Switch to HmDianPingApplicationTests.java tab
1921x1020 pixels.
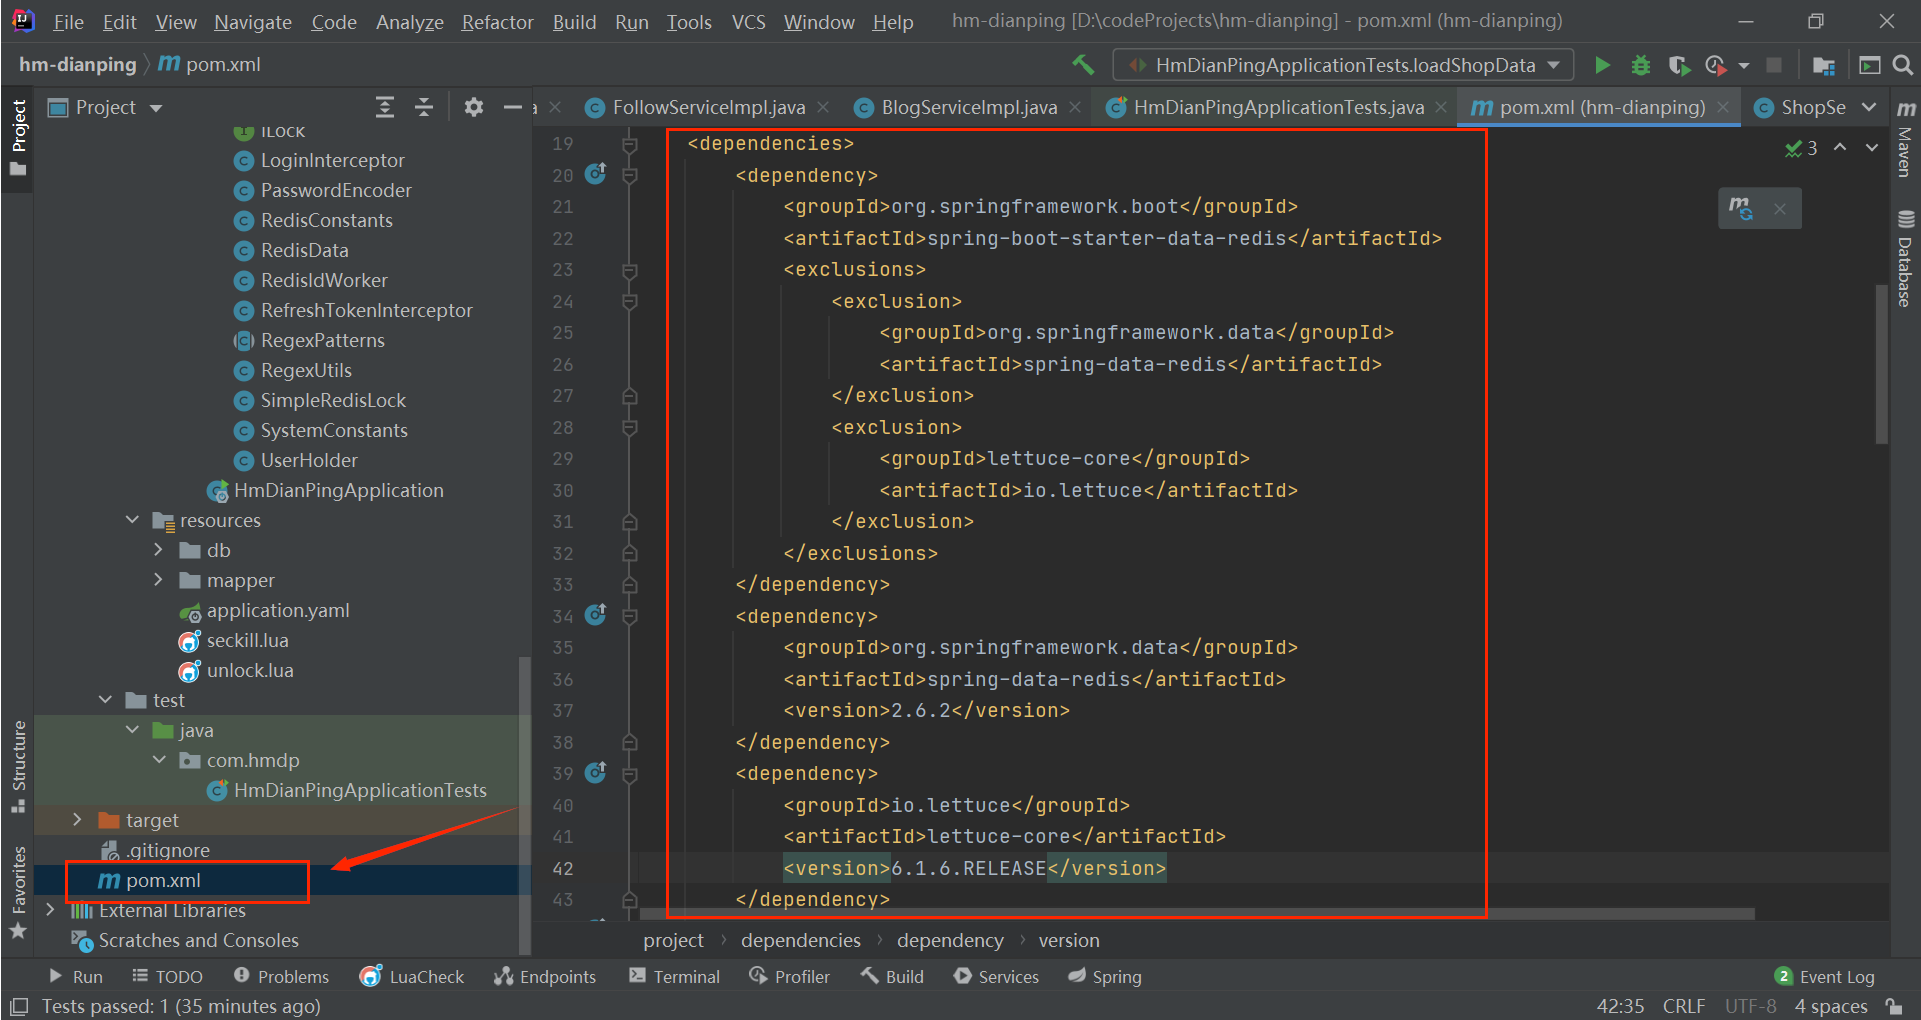(x=1277, y=107)
